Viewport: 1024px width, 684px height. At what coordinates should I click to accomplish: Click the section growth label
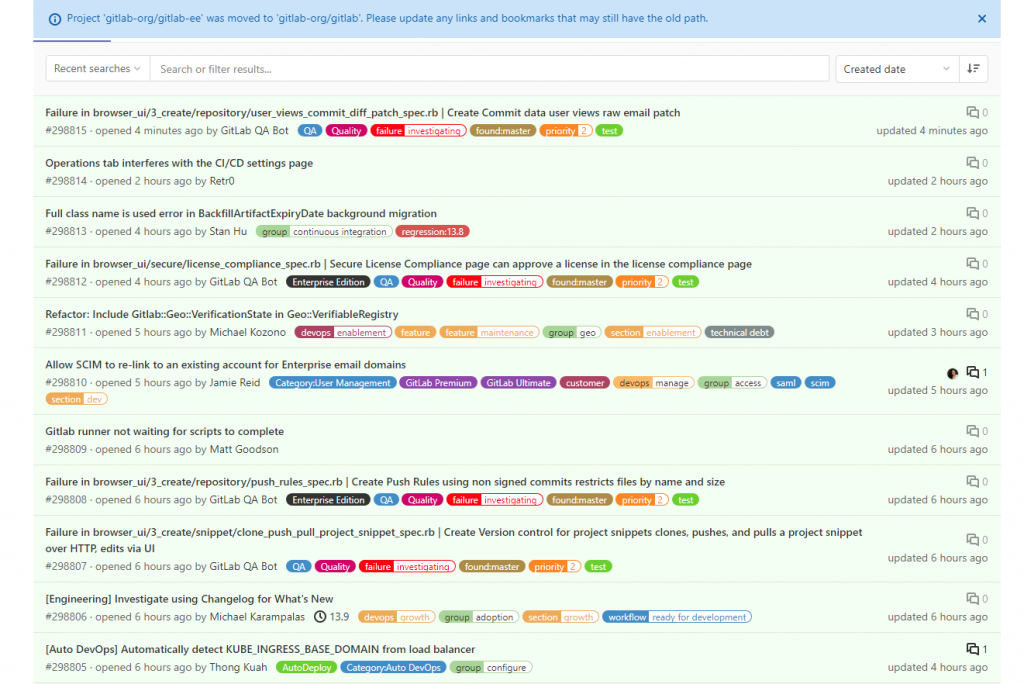click(560, 617)
